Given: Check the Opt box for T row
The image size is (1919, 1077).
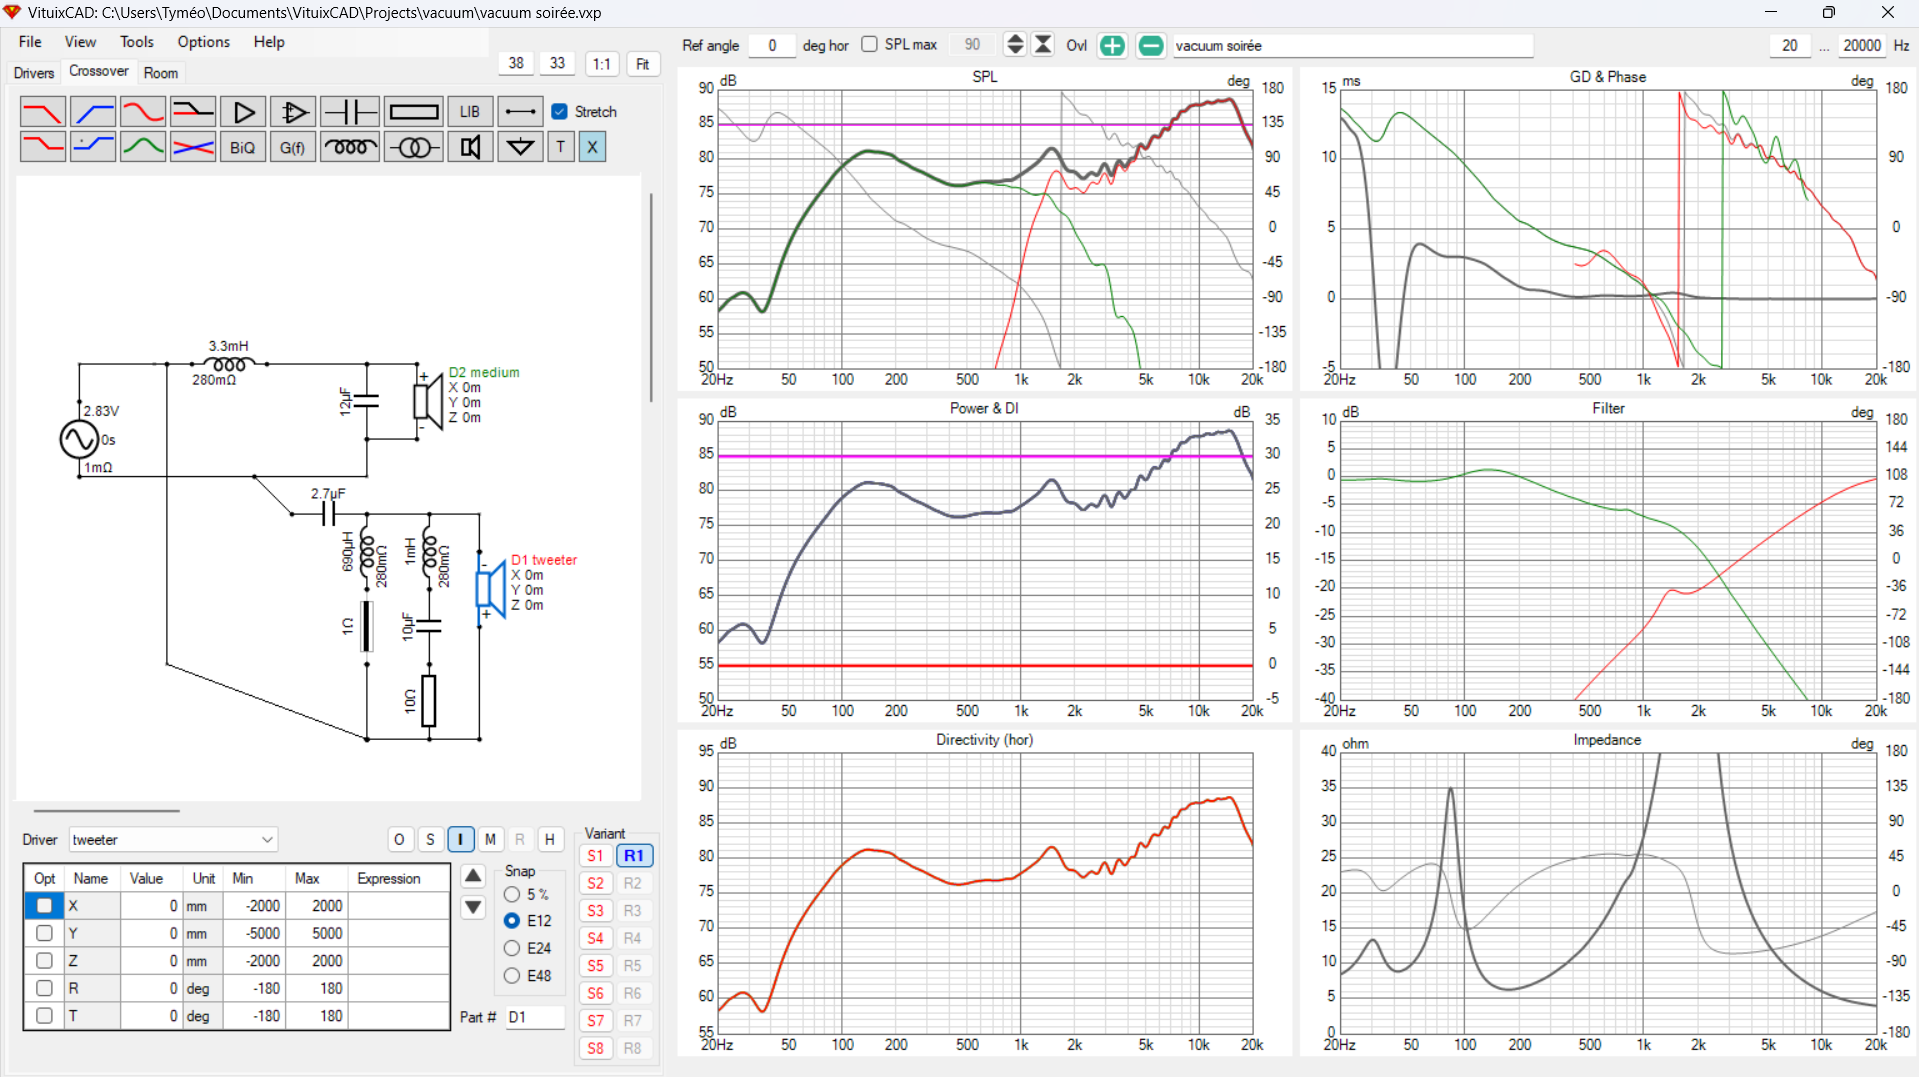Looking at the screenshot, I should click(44, 1016).
